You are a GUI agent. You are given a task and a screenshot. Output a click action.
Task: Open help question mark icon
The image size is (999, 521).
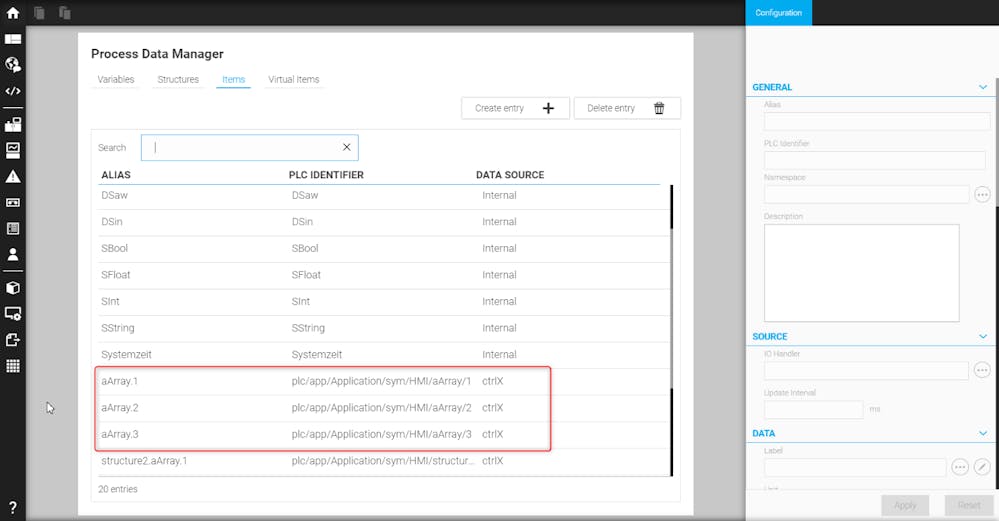(x=13, y=508)
